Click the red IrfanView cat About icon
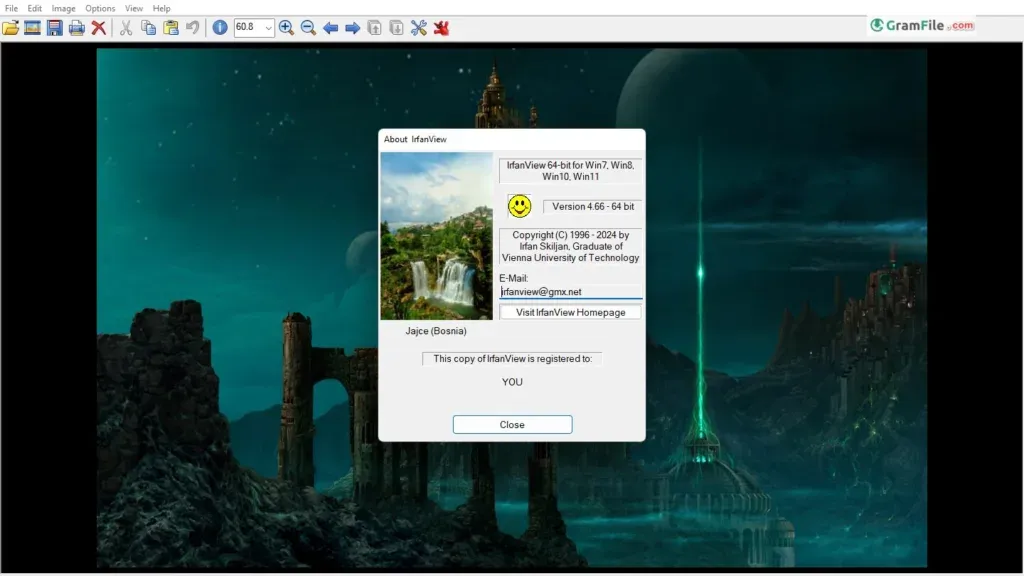 tap(441, 27)
